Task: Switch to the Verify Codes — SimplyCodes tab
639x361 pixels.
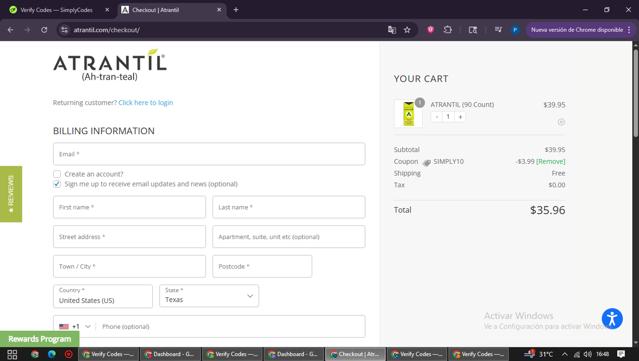Action: (56, 10)
